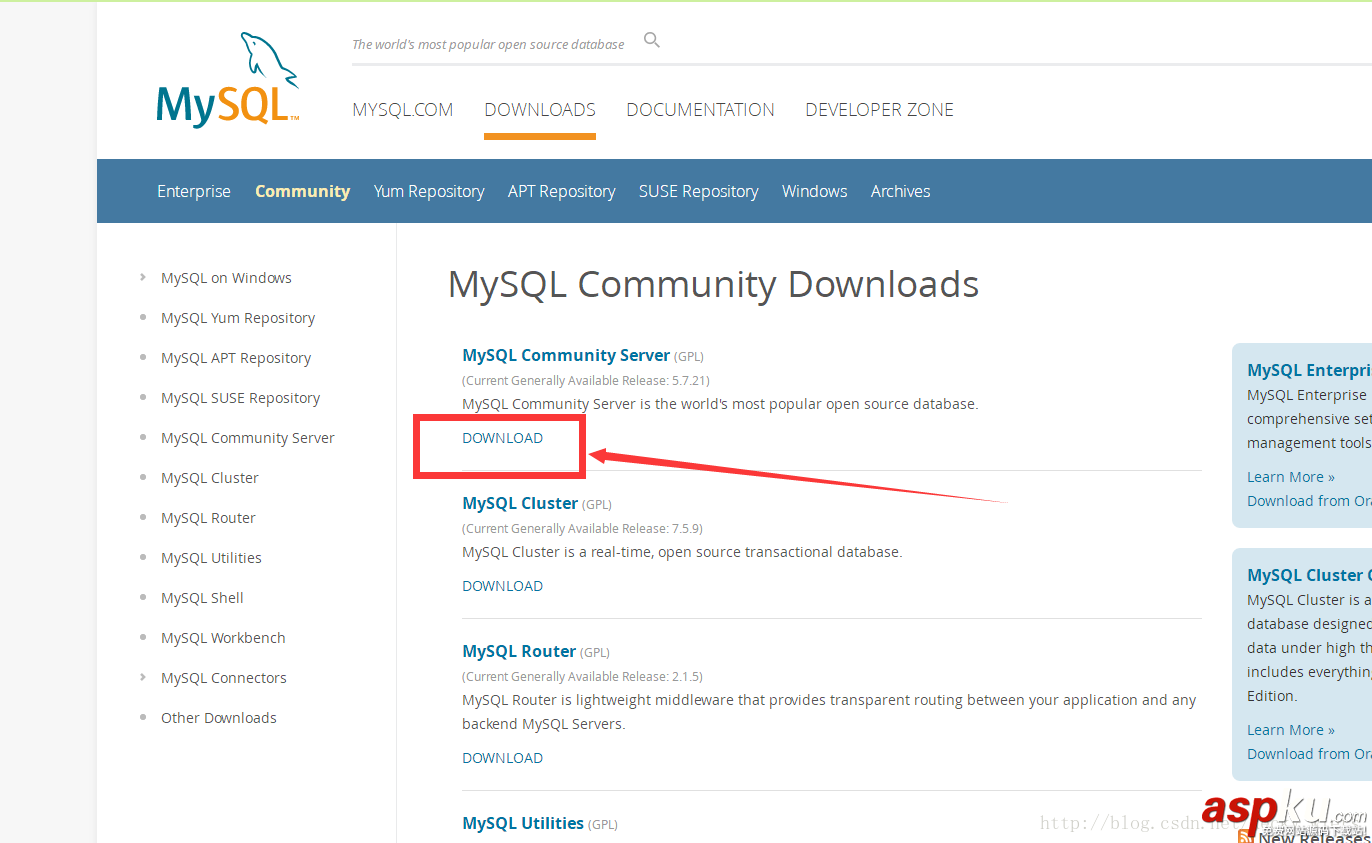
Task: Click text 'Current Generally Available Release: 5.7.21'
Action: click(586, 380)
